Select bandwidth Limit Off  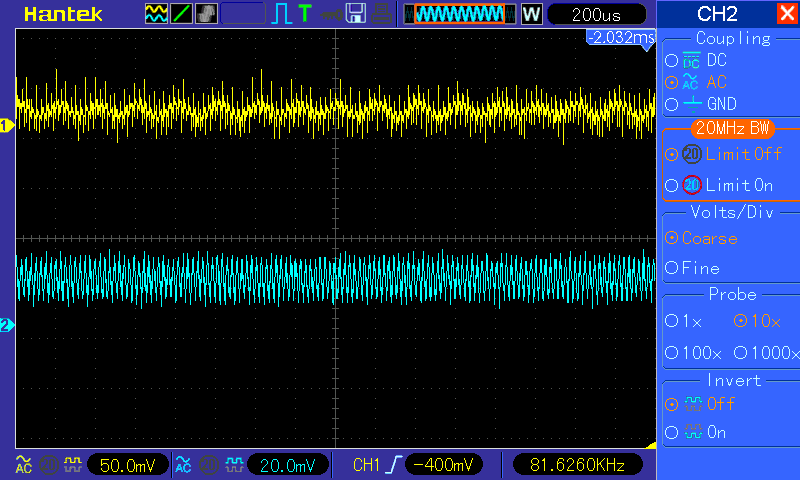[723, 154]
